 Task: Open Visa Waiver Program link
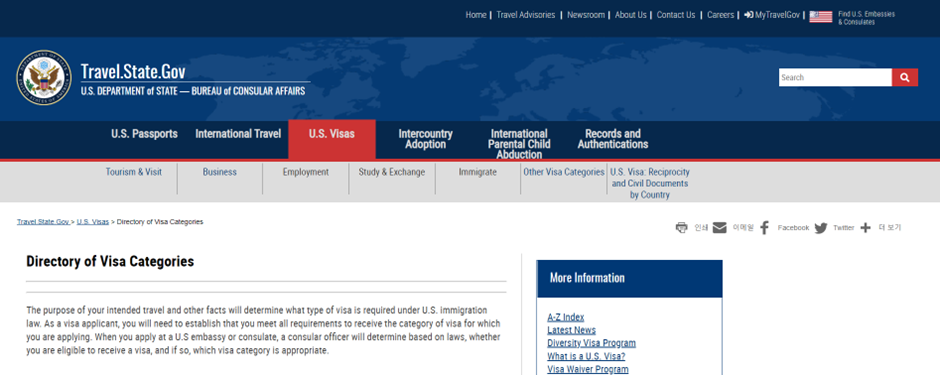tap(588, 370)
